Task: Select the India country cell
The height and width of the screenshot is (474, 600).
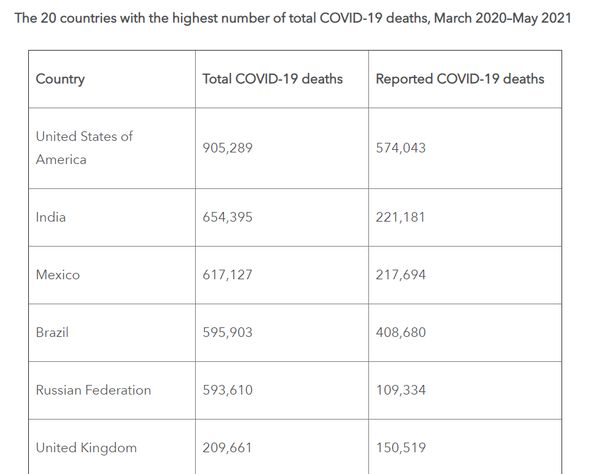Action: click(x=51, y=217)
